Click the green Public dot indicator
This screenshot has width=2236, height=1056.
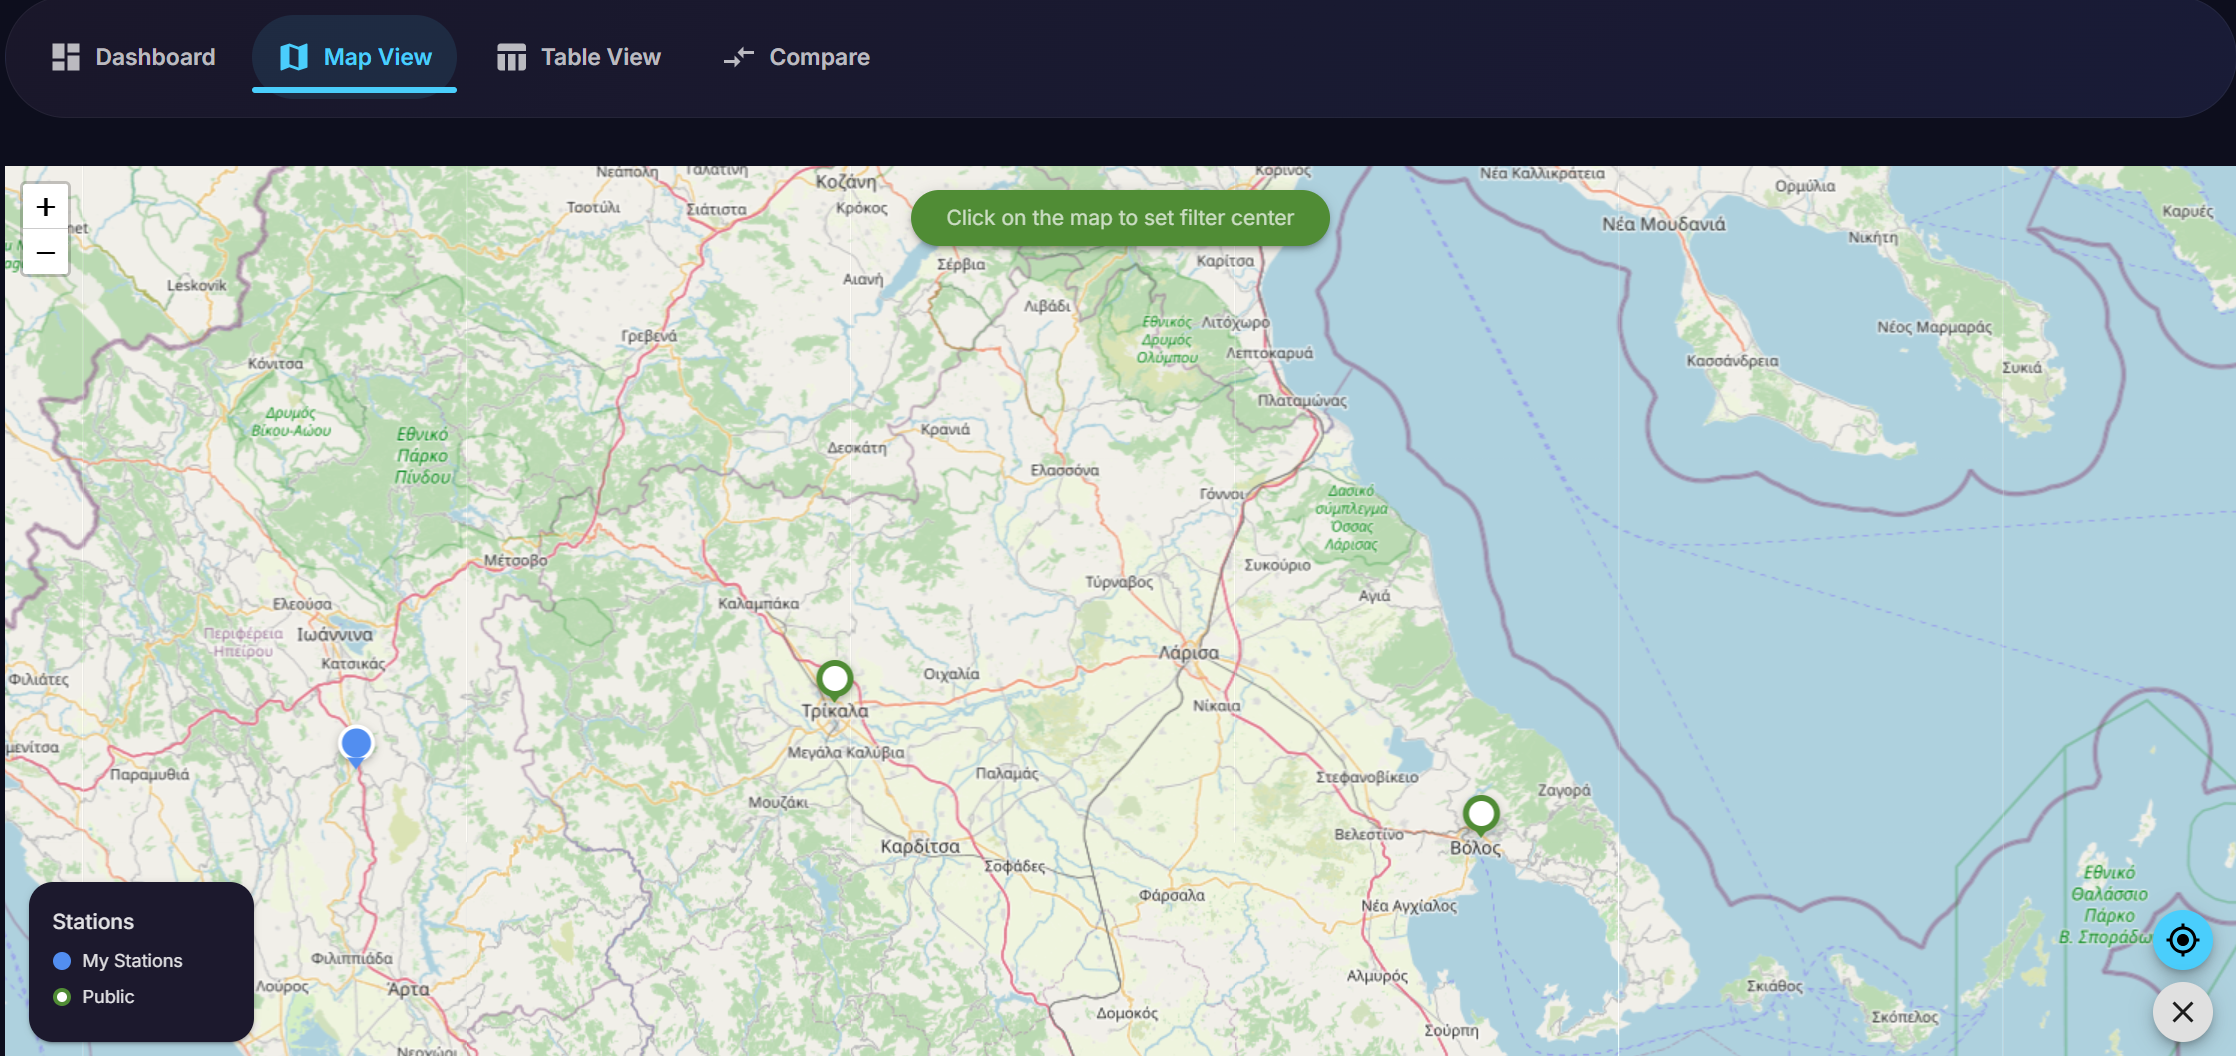[62, 996]
